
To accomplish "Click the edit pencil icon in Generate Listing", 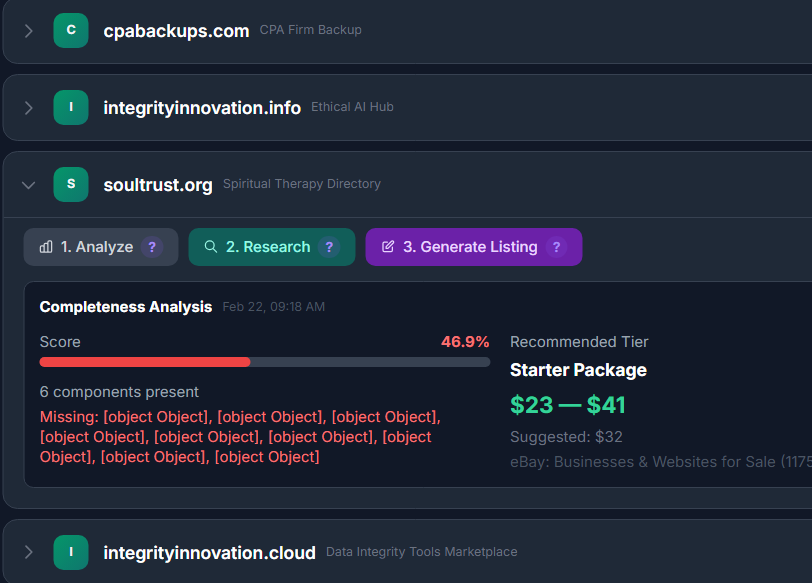I will 388,247.
